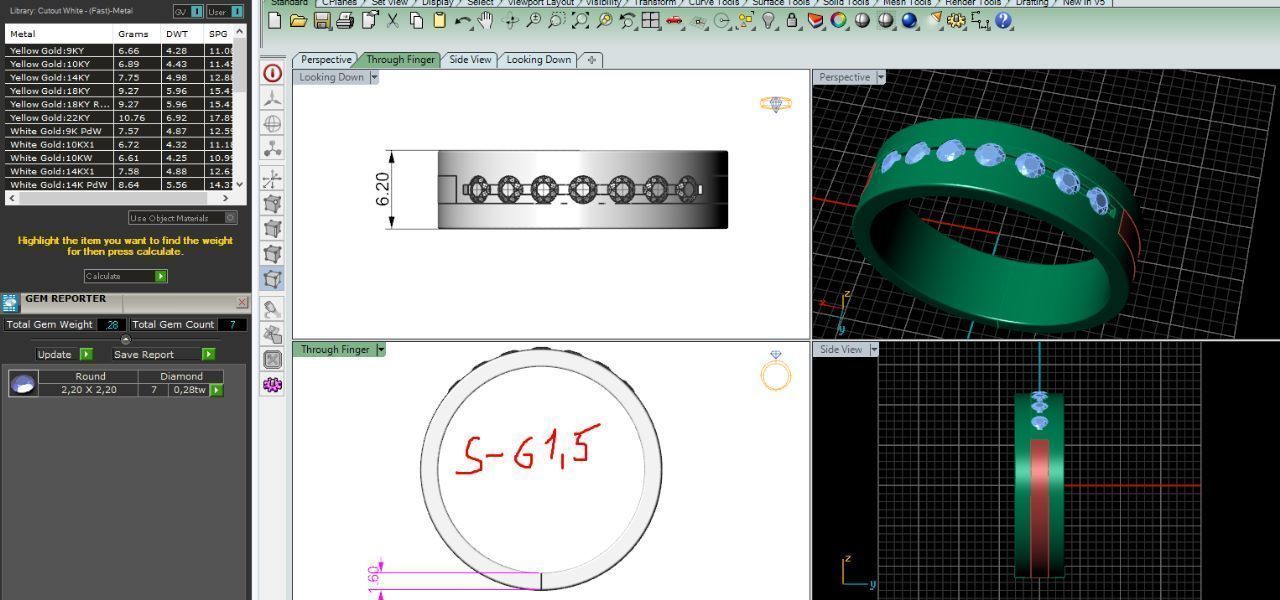
Task: Click the Zoom dynamic magnifier icon
Action: pyautogui.click(x=534, y=20)
